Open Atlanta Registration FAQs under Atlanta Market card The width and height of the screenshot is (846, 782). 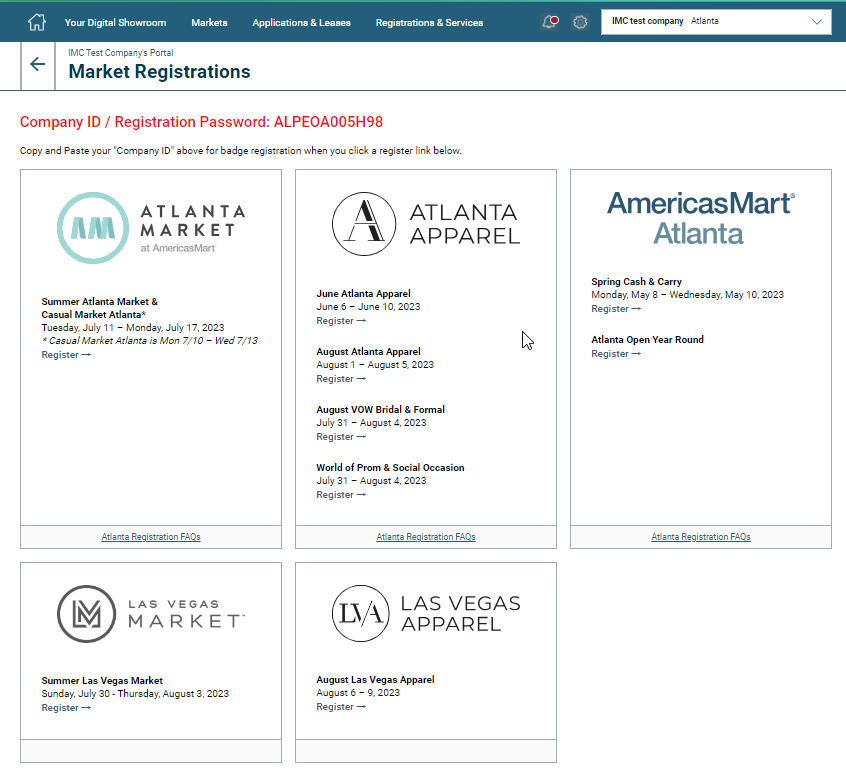click(151, 537)
